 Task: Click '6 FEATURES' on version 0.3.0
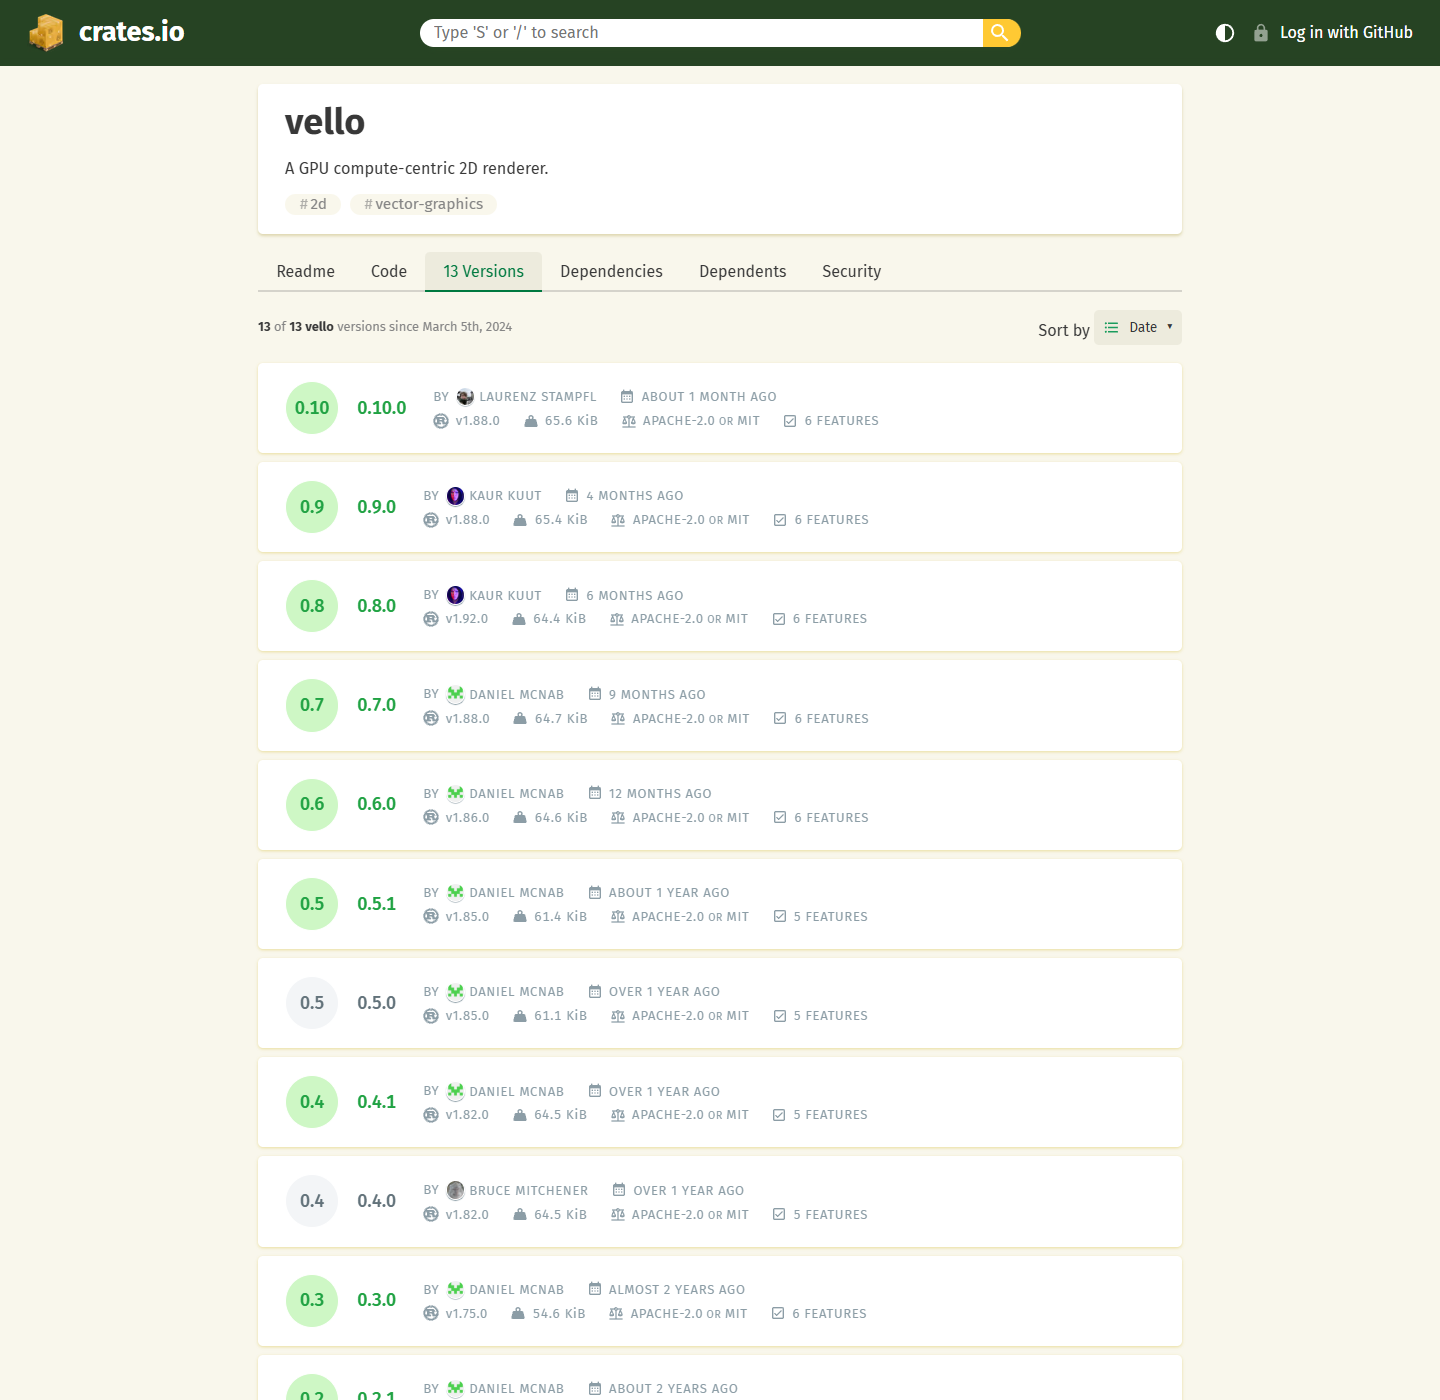[x=829, y=1314]
